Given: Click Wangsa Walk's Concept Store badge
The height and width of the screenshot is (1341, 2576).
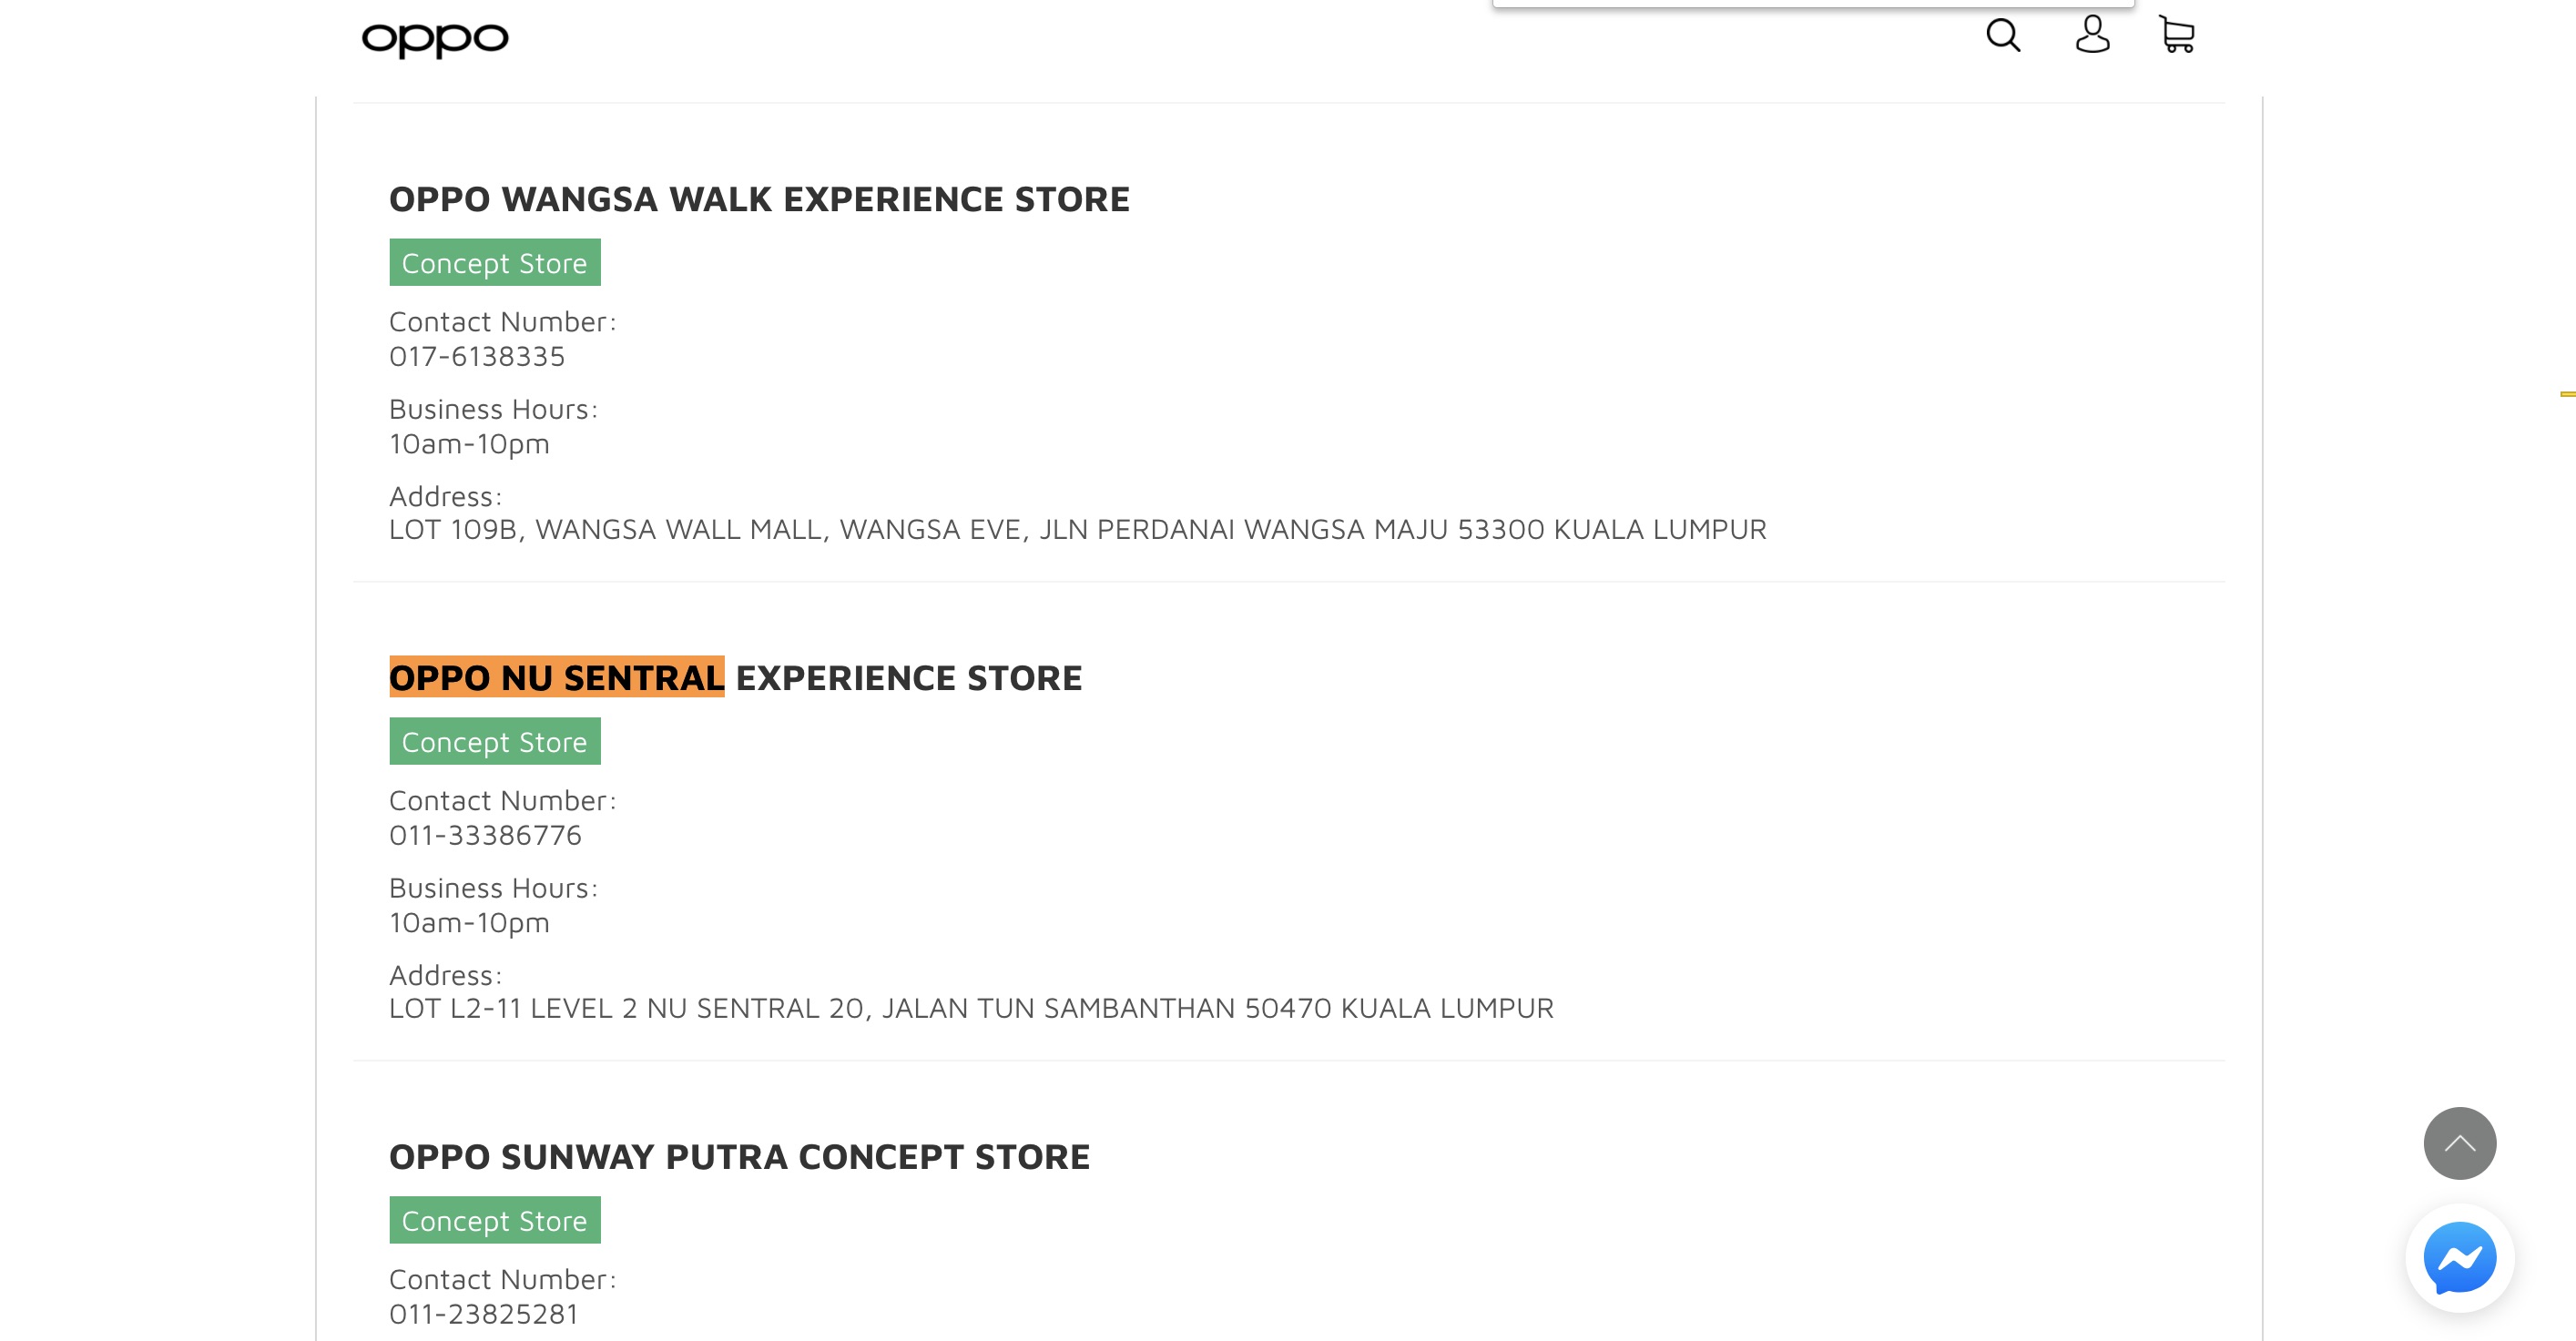Looking at the screenshot, I should coord(494,263).
